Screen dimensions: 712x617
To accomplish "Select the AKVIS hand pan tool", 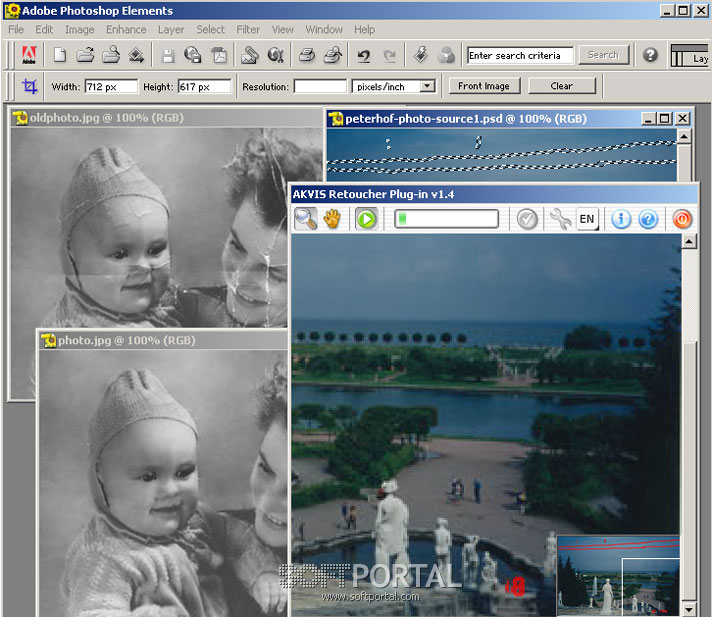I will coord(332,219).
